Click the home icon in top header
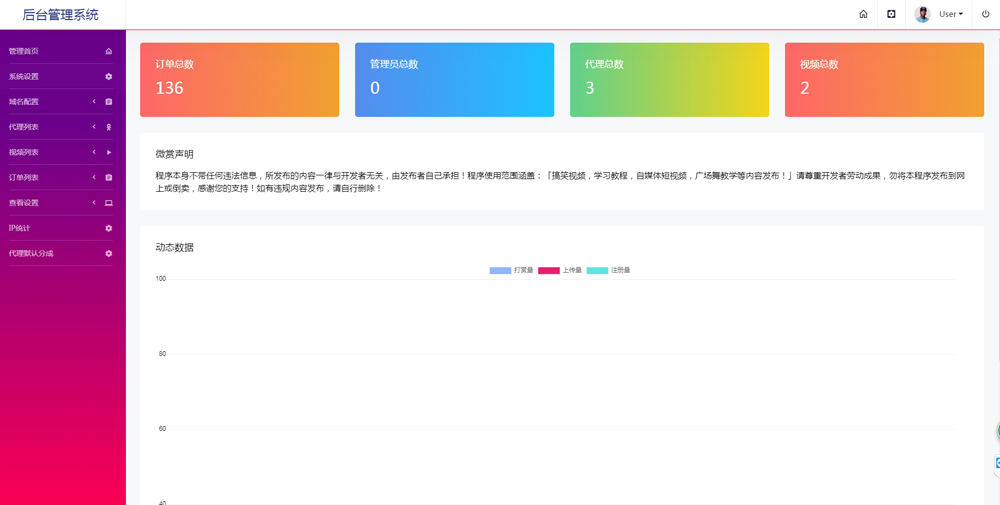The width and height of the screenshot is (1000, 505). pos(863,15)
